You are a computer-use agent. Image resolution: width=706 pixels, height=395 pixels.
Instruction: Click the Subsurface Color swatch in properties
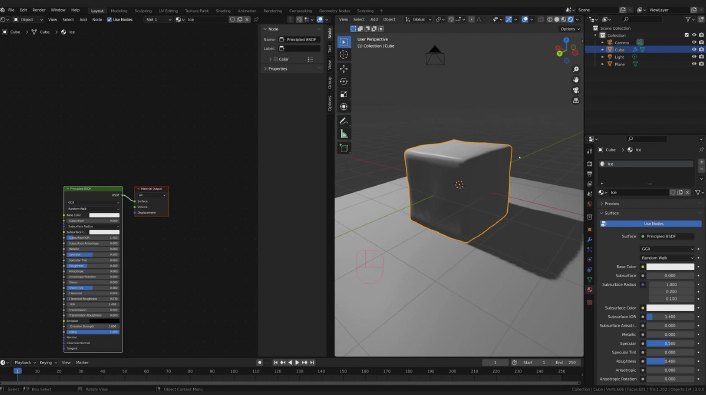(x=670, y=308)
